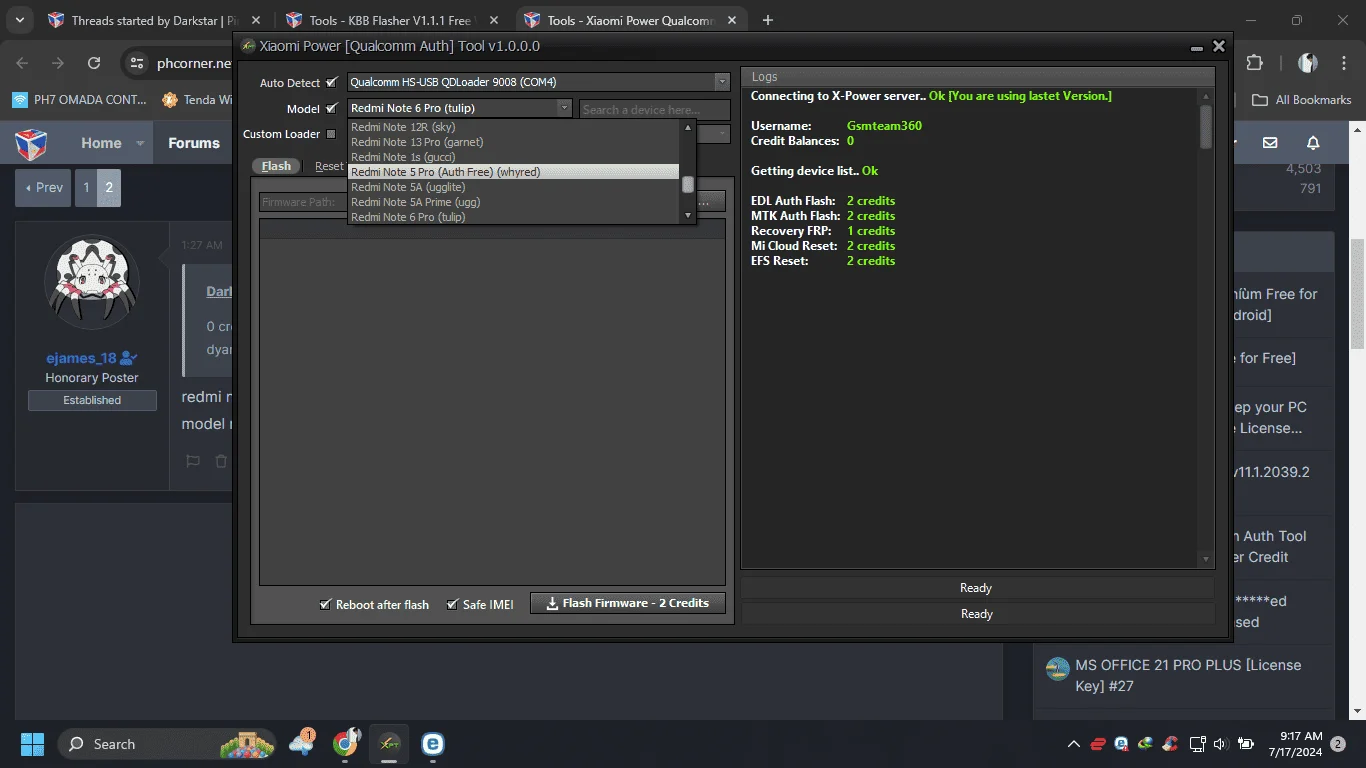Go to the Prev page of thread
Screen dimensions: 1366x768
[43, 187]
